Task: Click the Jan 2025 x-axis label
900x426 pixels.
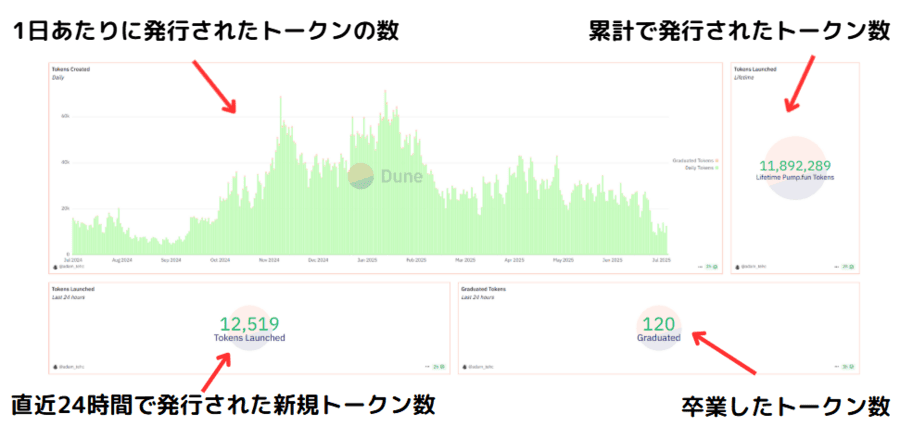Action: pyautogui.click(x=367, y=260)
